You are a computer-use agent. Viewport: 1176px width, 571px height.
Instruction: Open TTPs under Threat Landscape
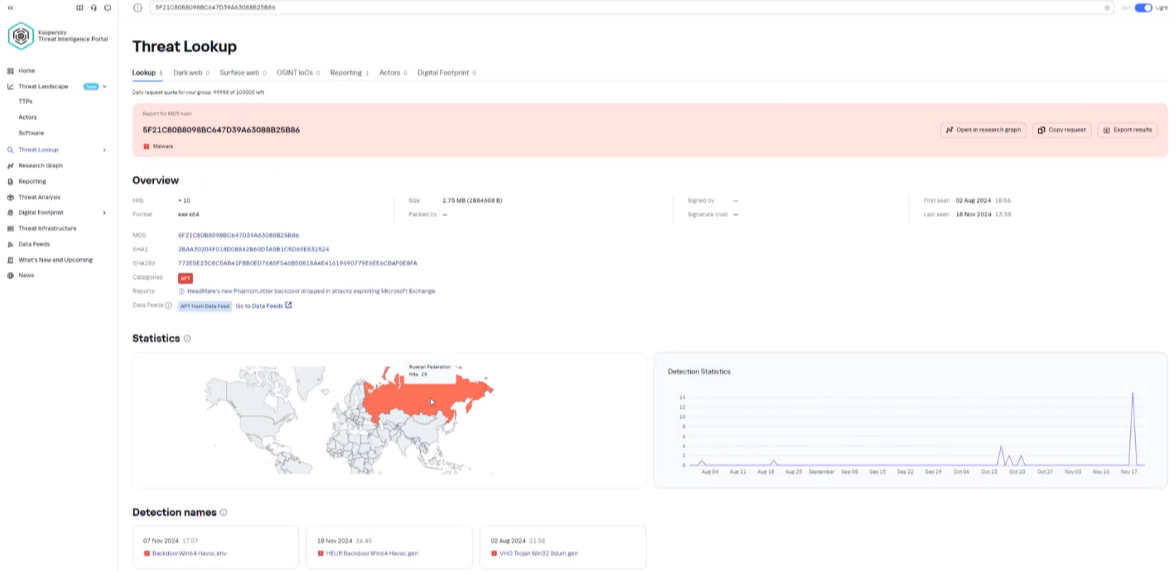click(x=26, y=101)
